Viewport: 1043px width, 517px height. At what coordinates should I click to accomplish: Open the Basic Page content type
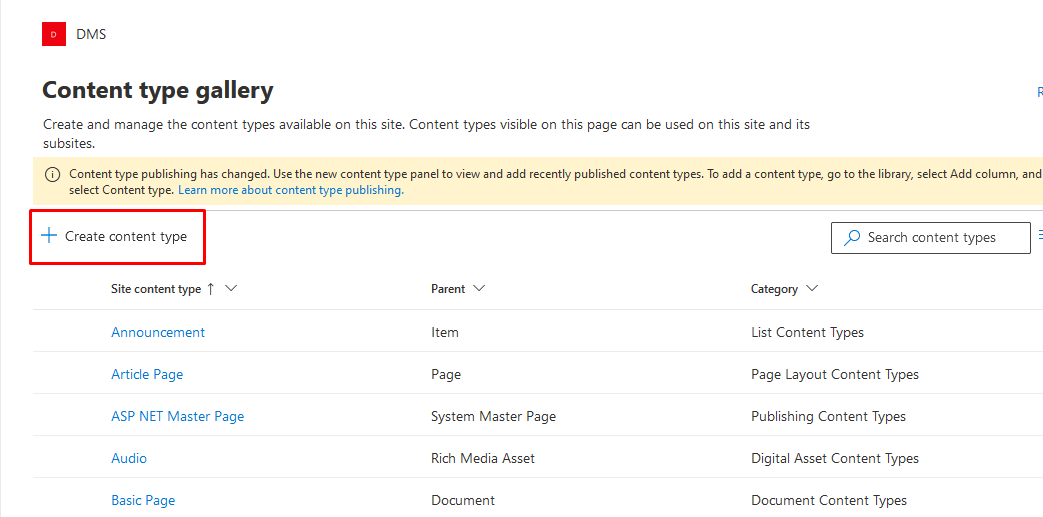(143, 500)
